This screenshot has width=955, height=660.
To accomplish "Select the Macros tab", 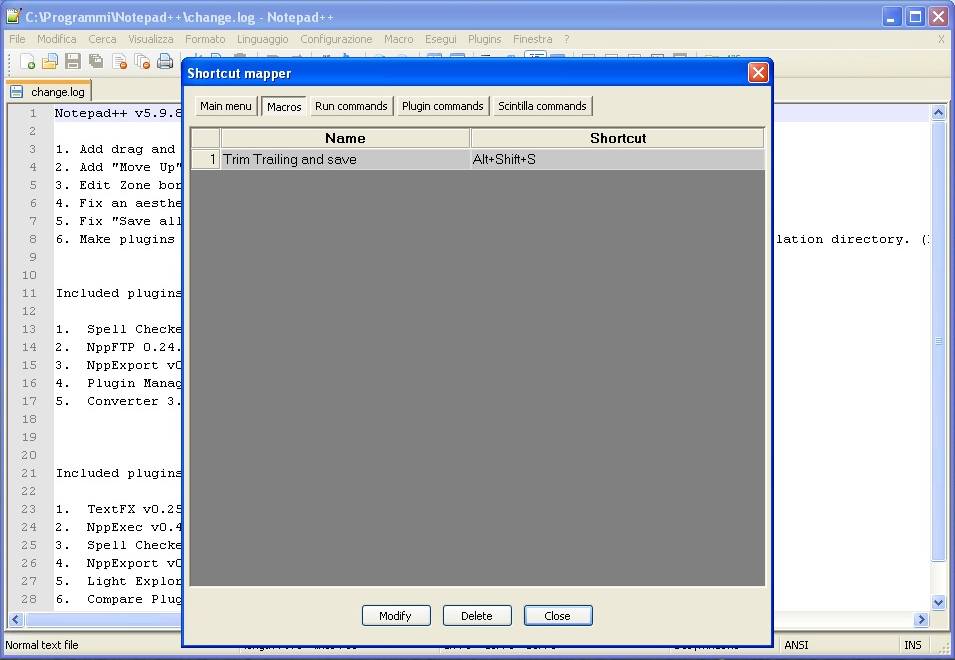I will 284,107.
